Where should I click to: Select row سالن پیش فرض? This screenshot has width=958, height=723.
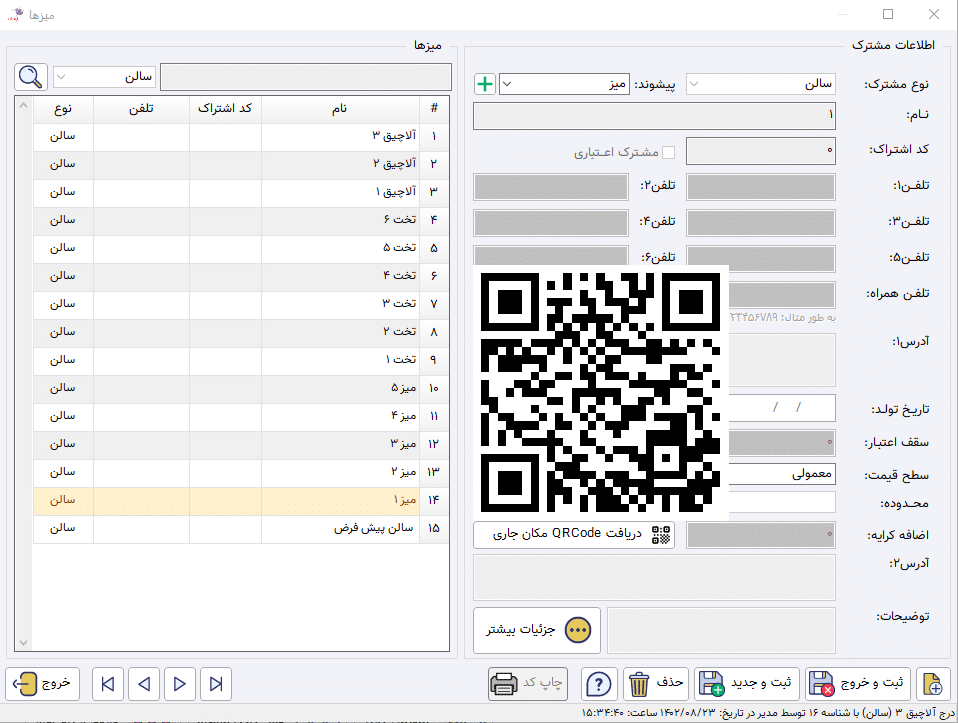click(x=241, y=529)
